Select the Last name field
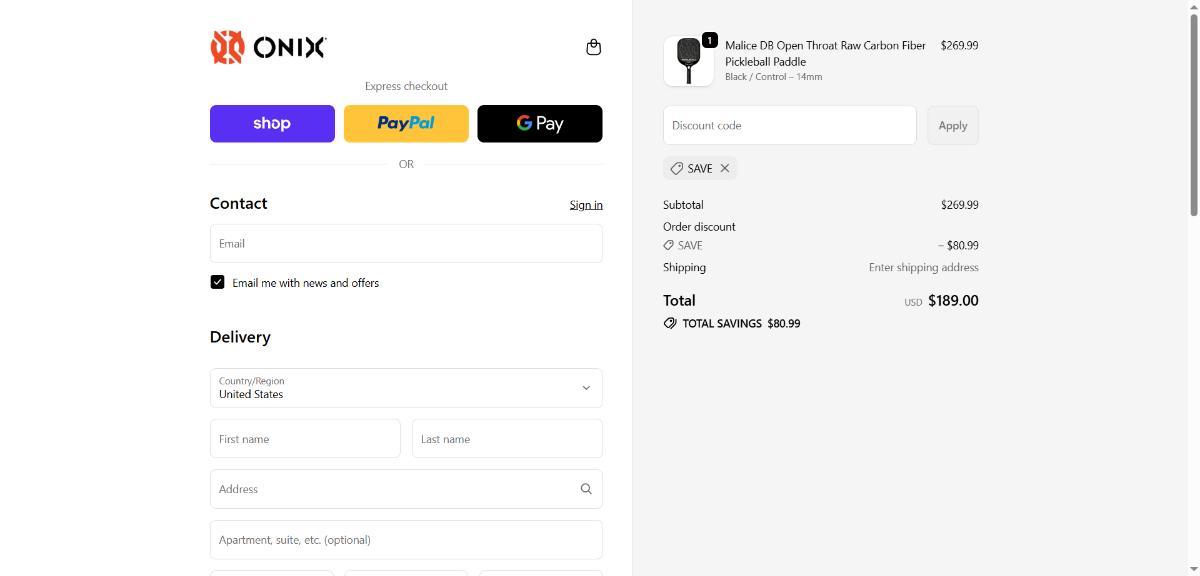The height and width of the screenshot is (576, 1200). (507, 439)
